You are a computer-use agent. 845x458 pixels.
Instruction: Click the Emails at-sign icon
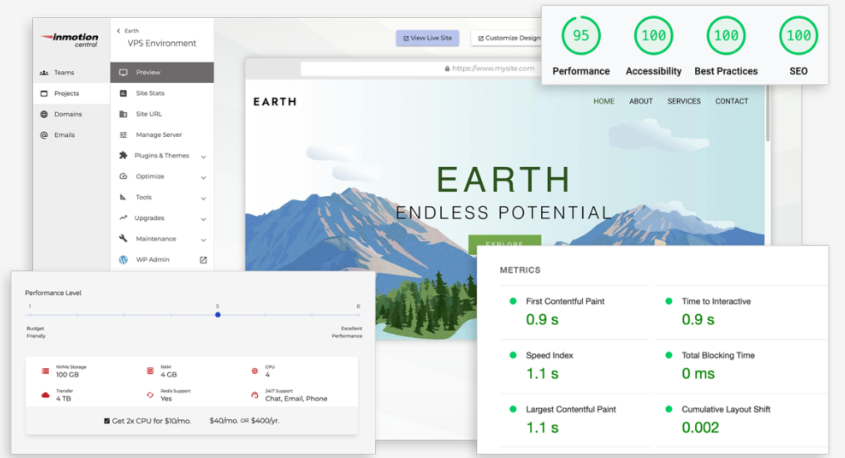click(x=44, y=135)
